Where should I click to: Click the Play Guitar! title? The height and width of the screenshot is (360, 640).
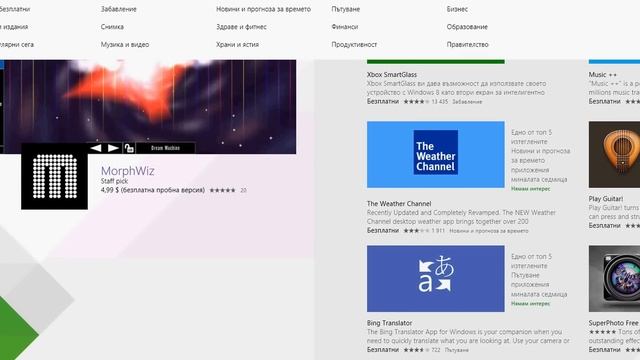(606, 199)
